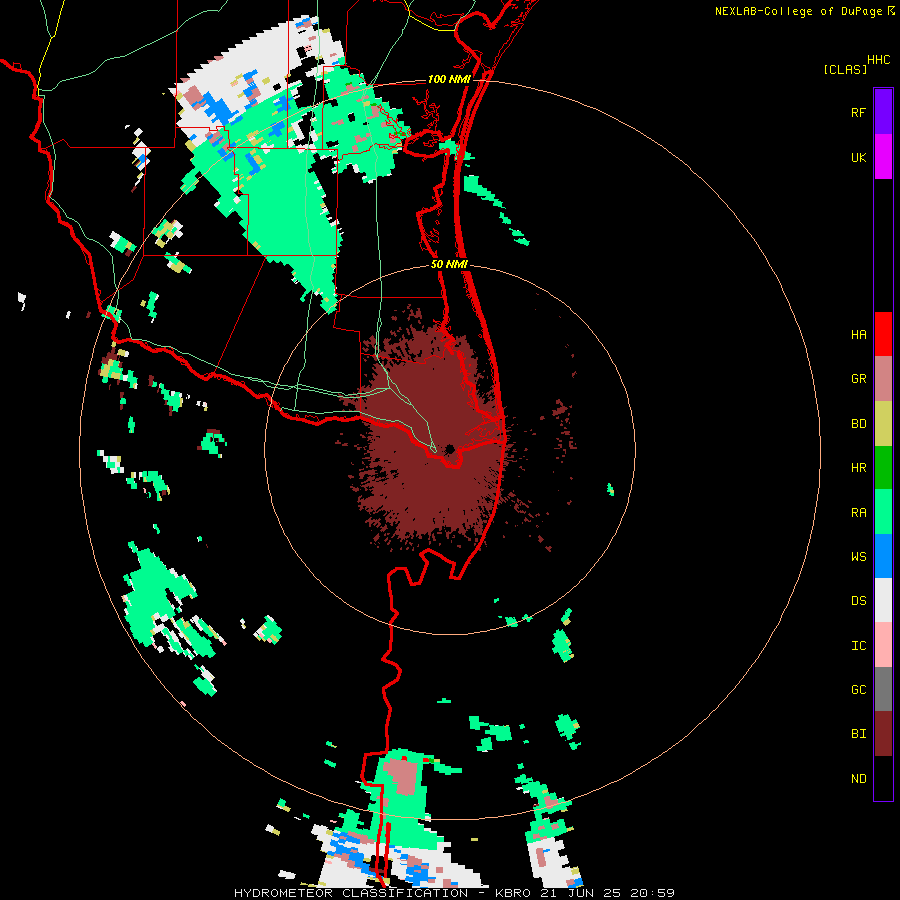Click the IC legend label
The width and height of the screenshot is (900, 900).
858,645
